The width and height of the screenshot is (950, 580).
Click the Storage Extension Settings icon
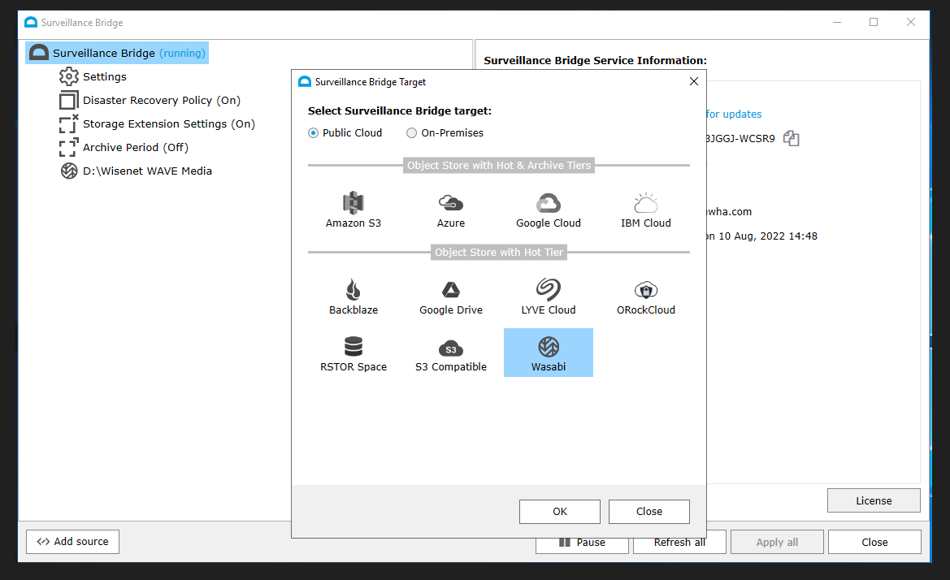pyautogui.click(x=68, y=124)
